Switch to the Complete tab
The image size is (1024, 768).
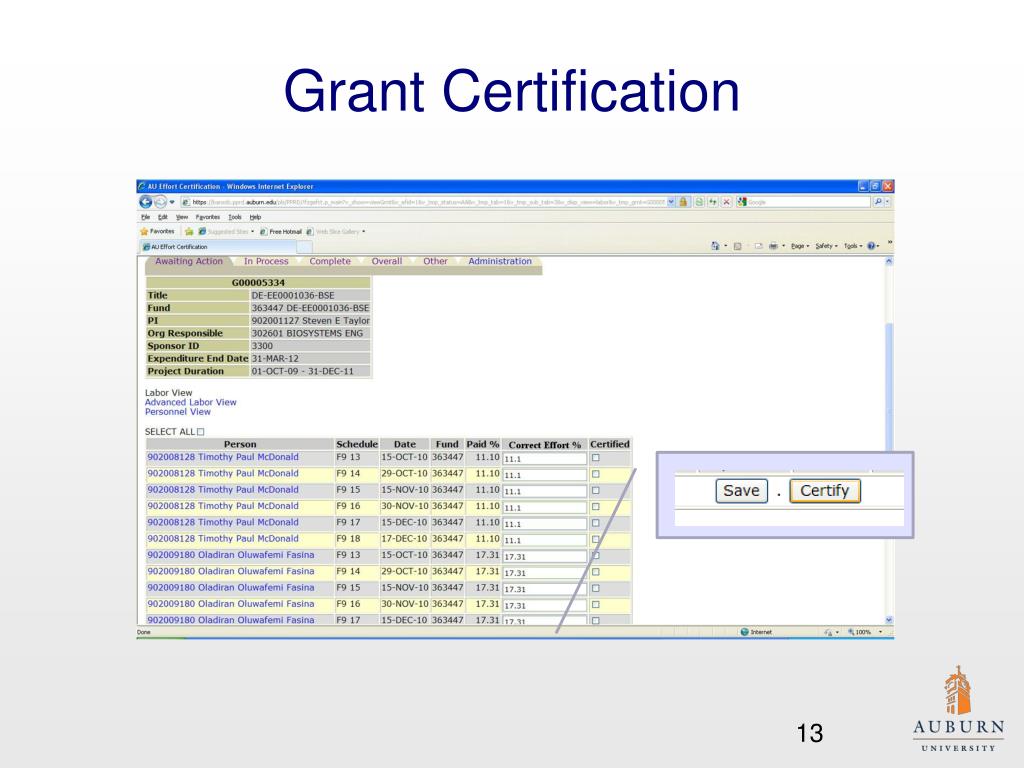click(330, 261)
